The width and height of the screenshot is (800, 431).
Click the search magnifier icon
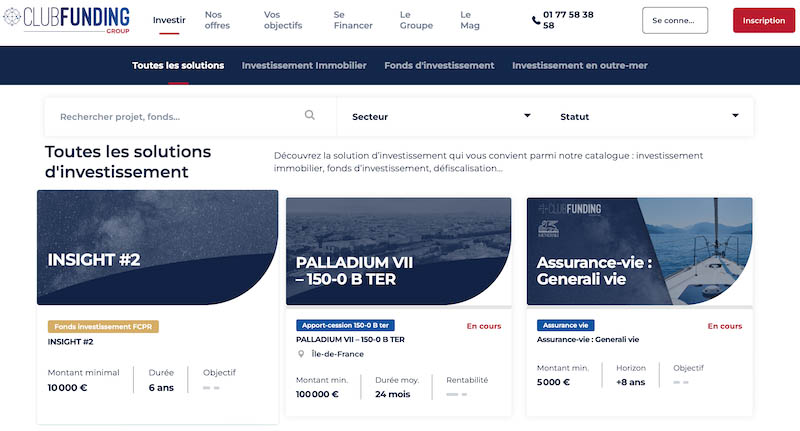(x=310, y=115)
